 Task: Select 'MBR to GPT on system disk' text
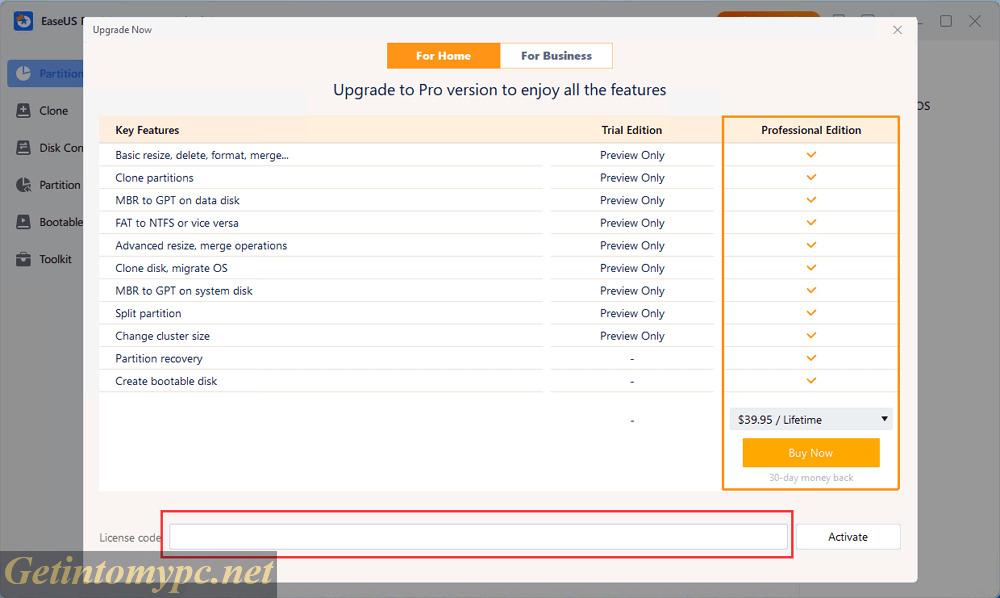(x=184, y=291)
